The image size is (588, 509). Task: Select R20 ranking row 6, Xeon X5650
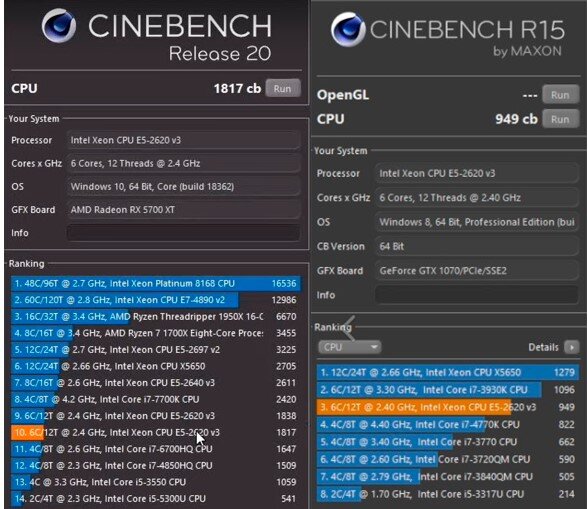156,366
